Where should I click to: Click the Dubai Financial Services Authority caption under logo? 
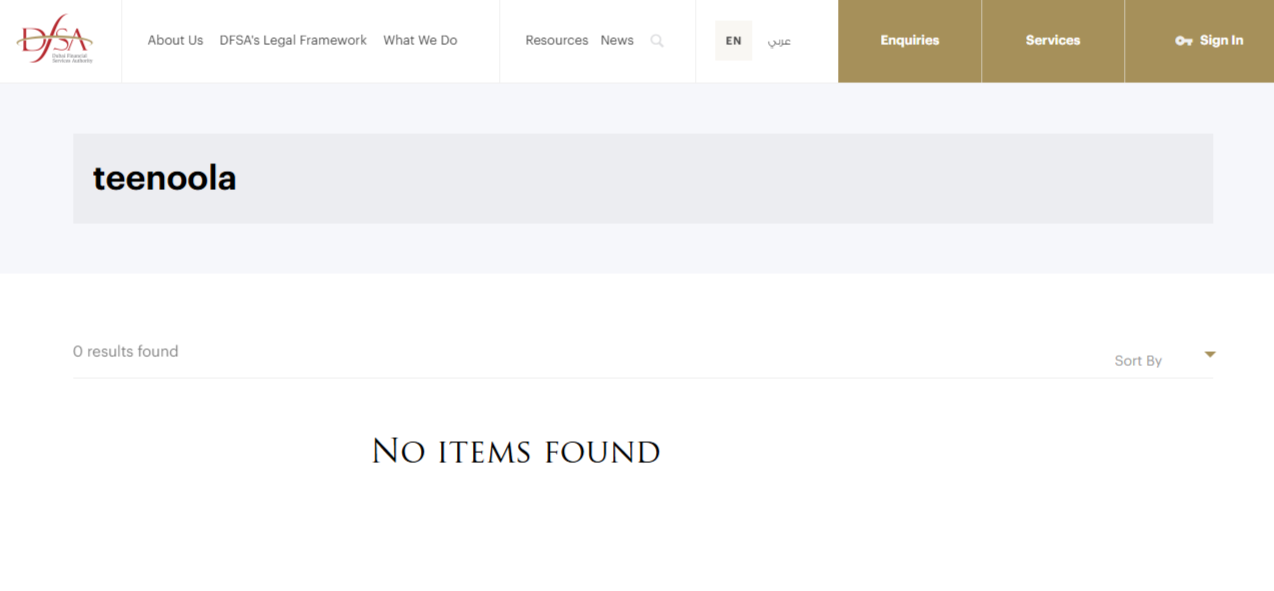[72, 57]
